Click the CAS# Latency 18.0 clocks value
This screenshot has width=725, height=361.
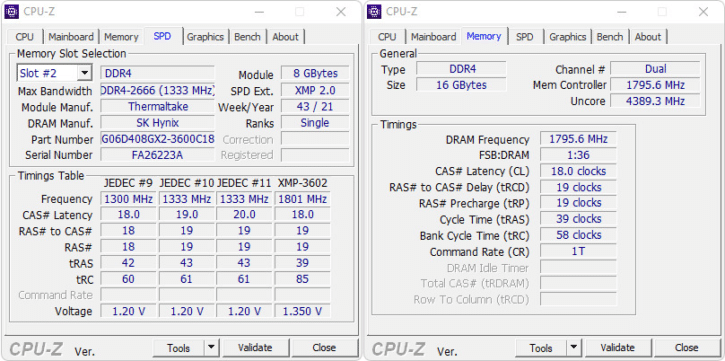pos(578,171)
